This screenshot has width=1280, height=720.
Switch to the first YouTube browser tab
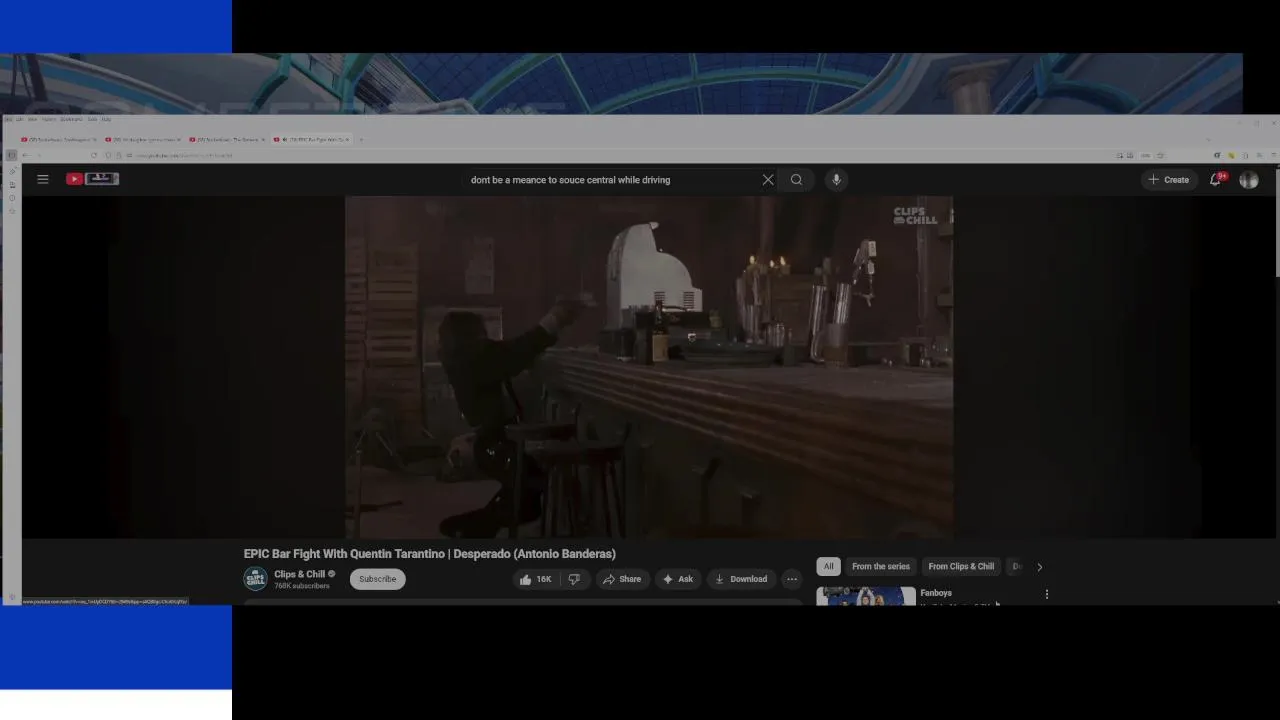pos(58,140)
